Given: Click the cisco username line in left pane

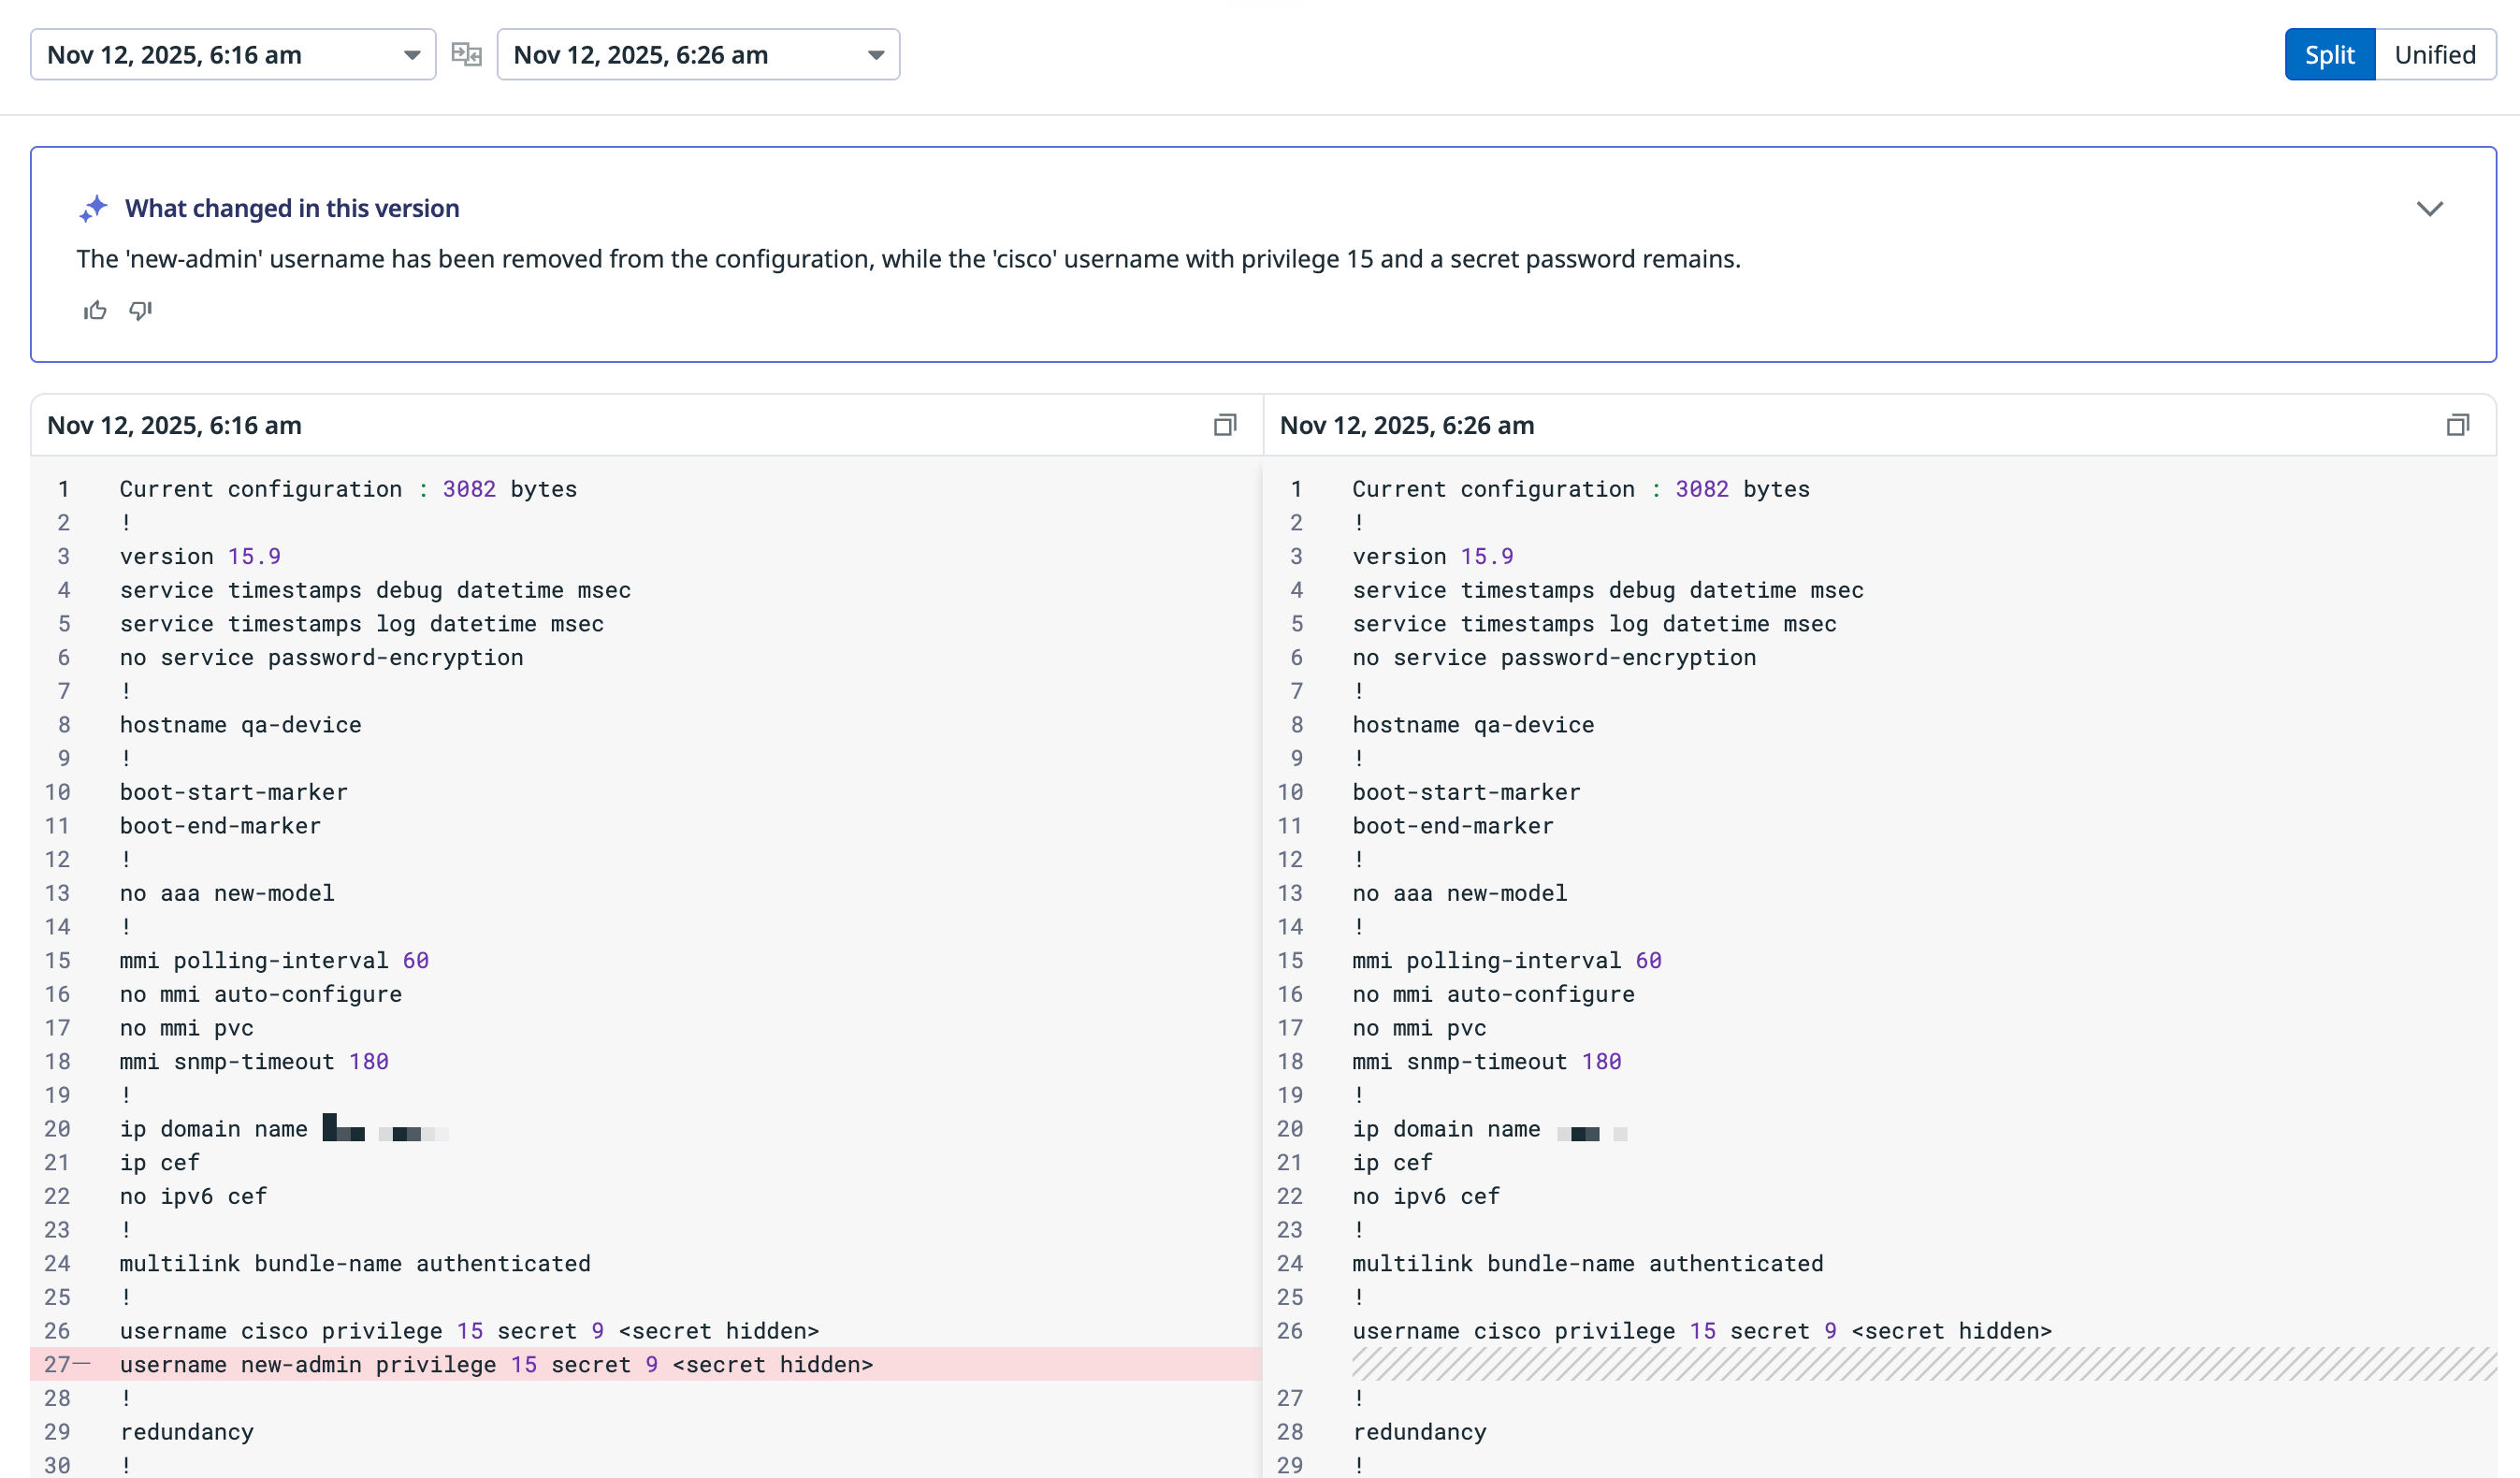Looking at the screenshot, I should [469, 1330].
